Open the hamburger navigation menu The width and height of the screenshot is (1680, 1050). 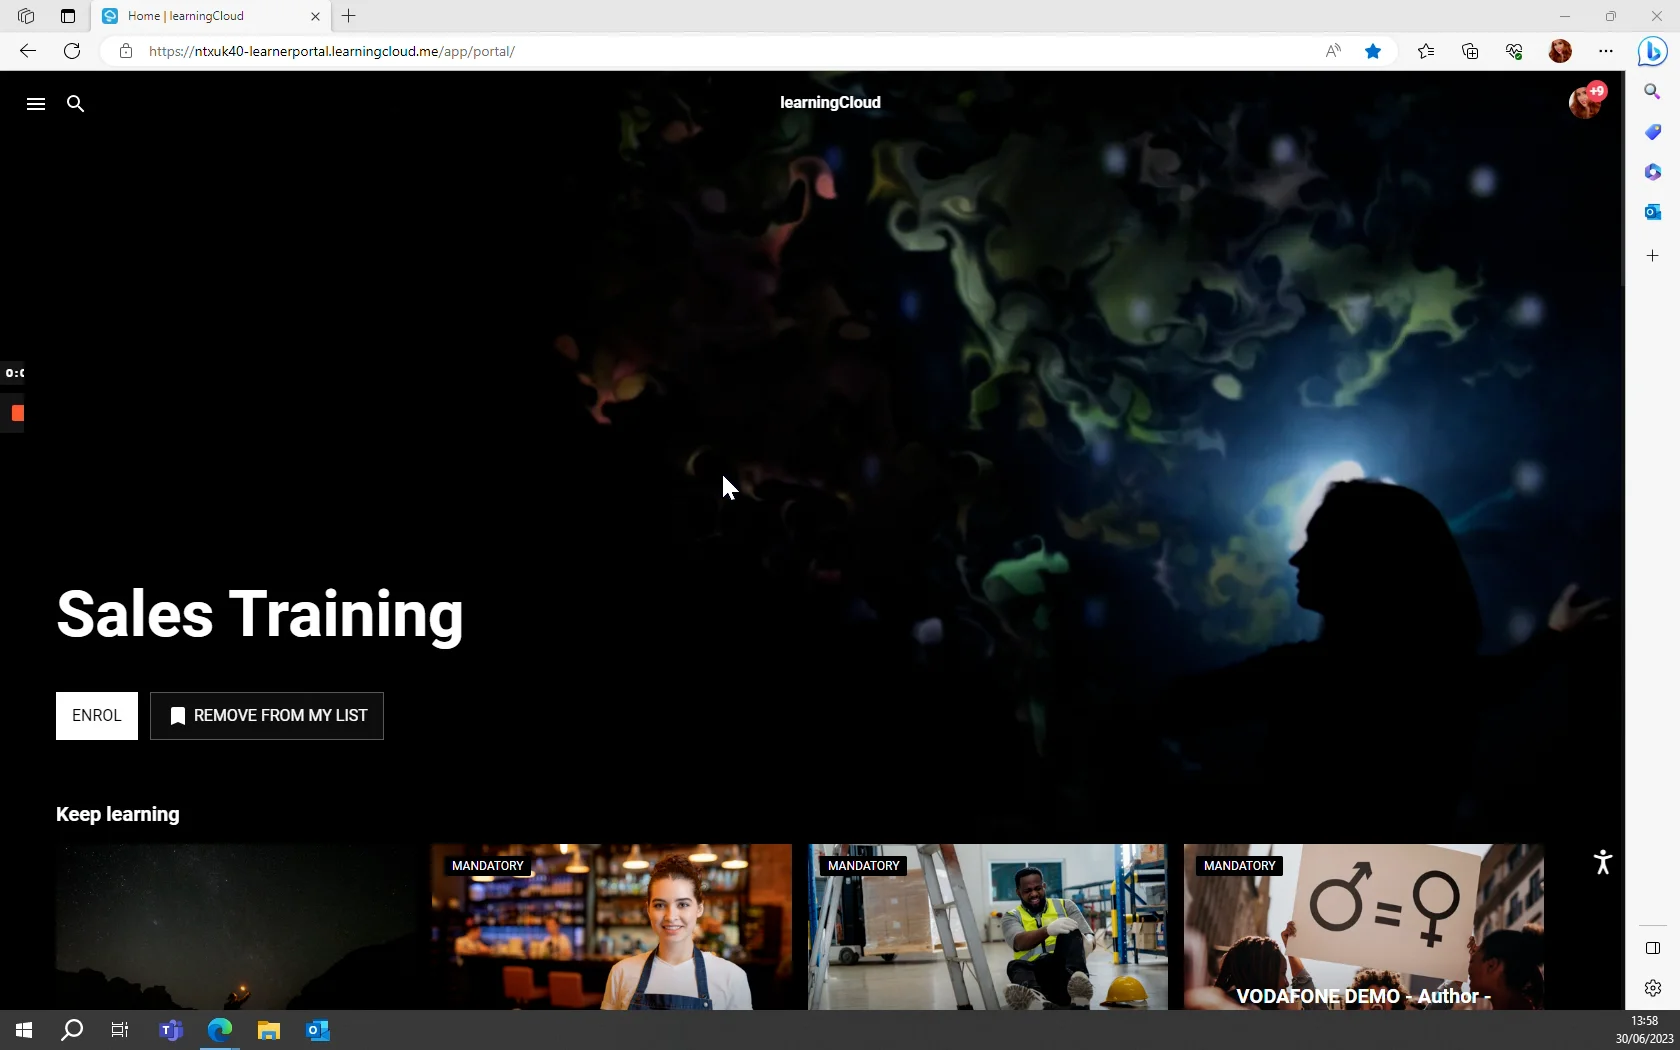(x=35, y=104)
